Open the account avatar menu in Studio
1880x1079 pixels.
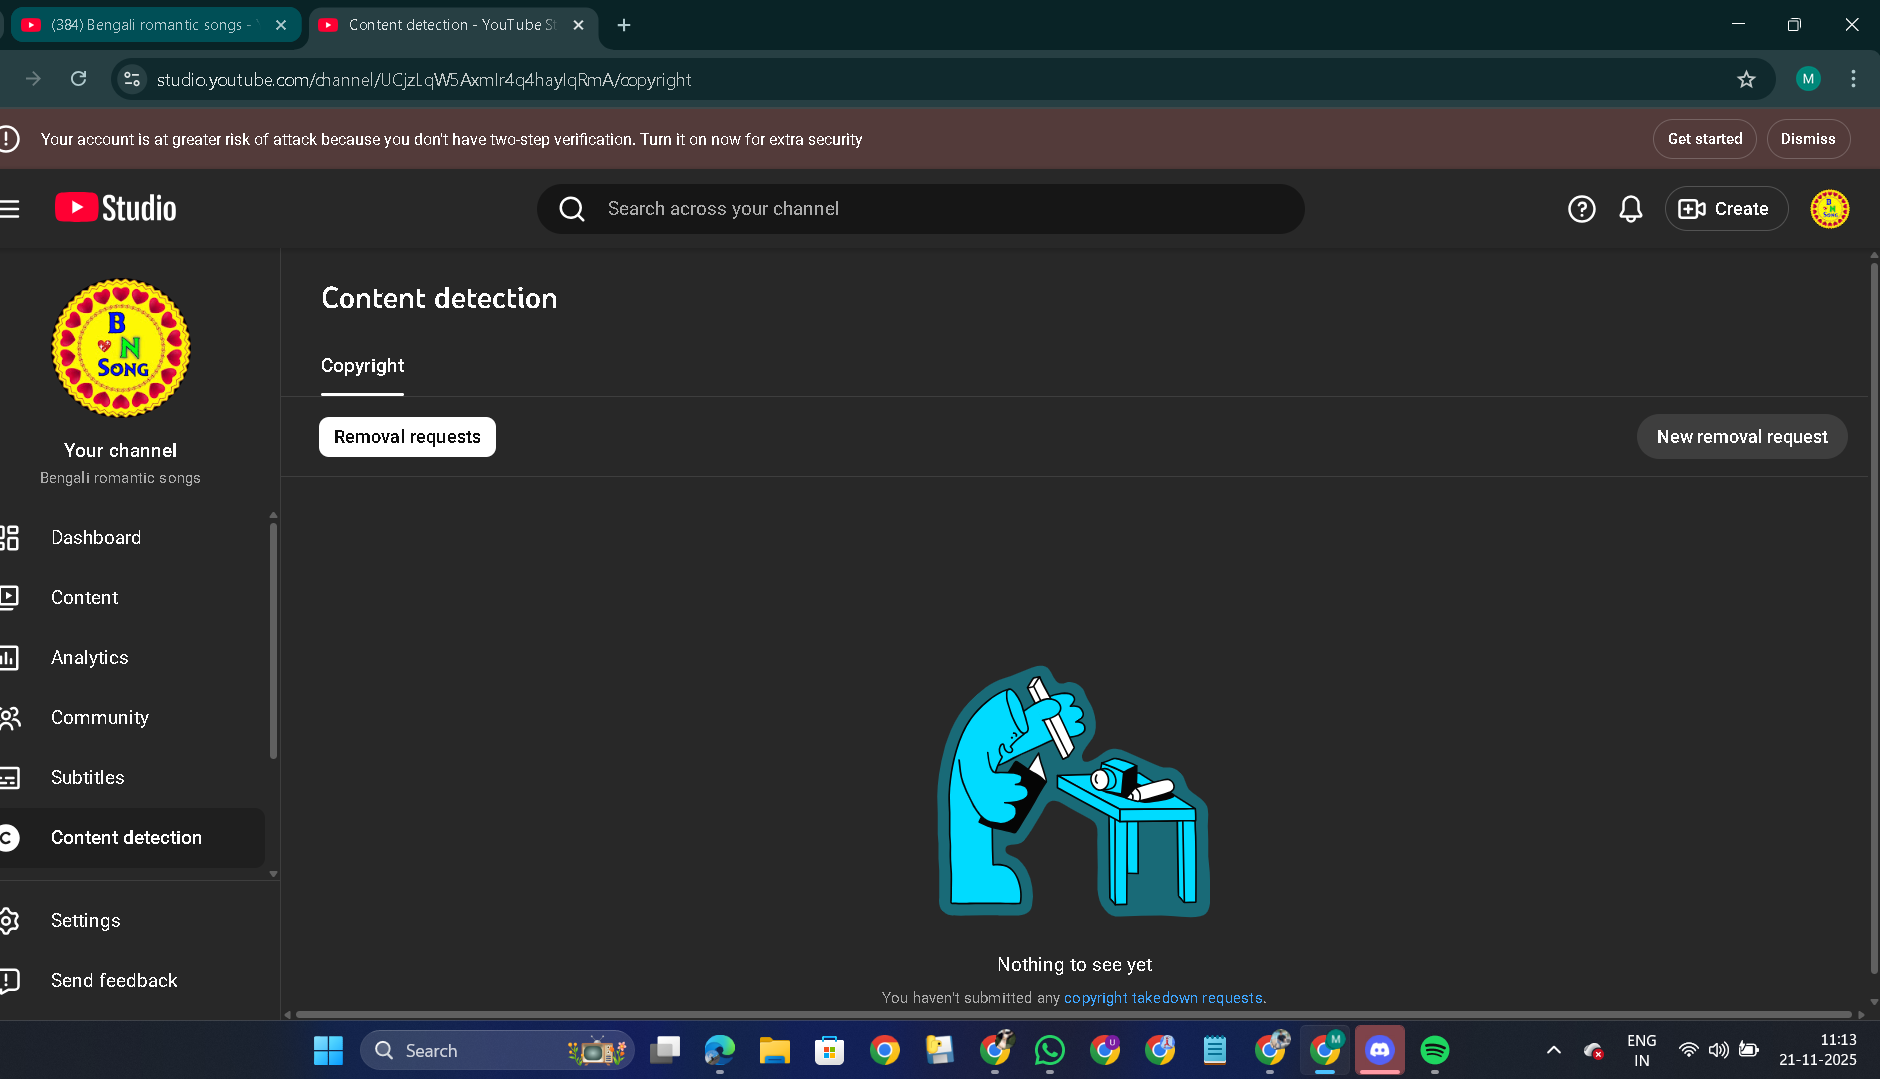click(x=1829, y=209)
